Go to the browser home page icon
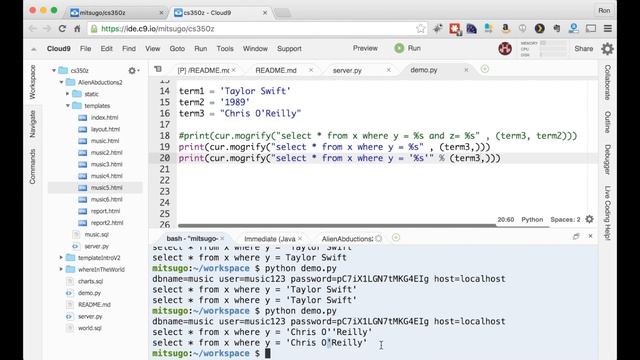Viewport: 640px width, 360px height. point(77,29)
